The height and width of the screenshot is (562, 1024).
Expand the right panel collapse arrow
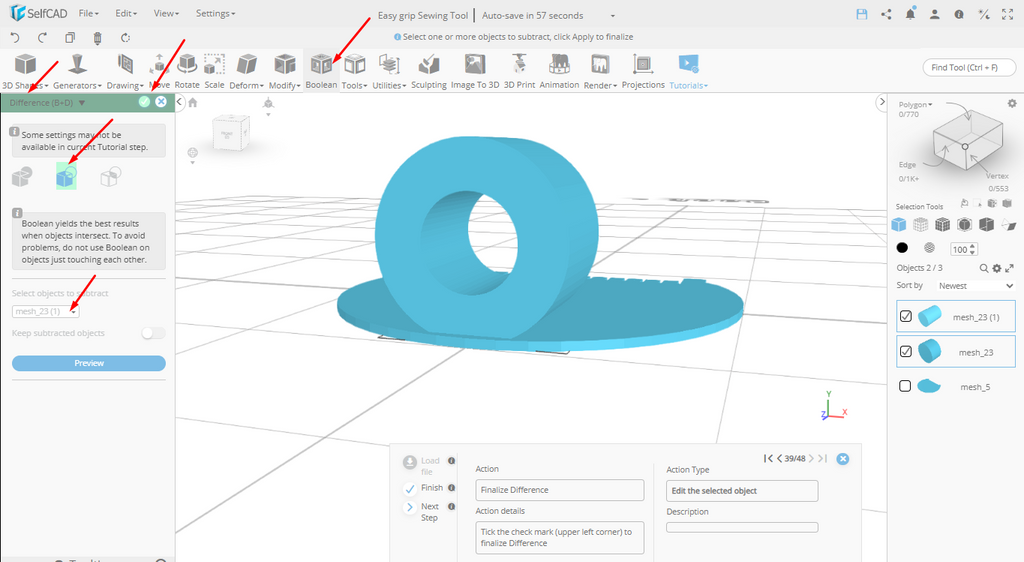(882, 102)
